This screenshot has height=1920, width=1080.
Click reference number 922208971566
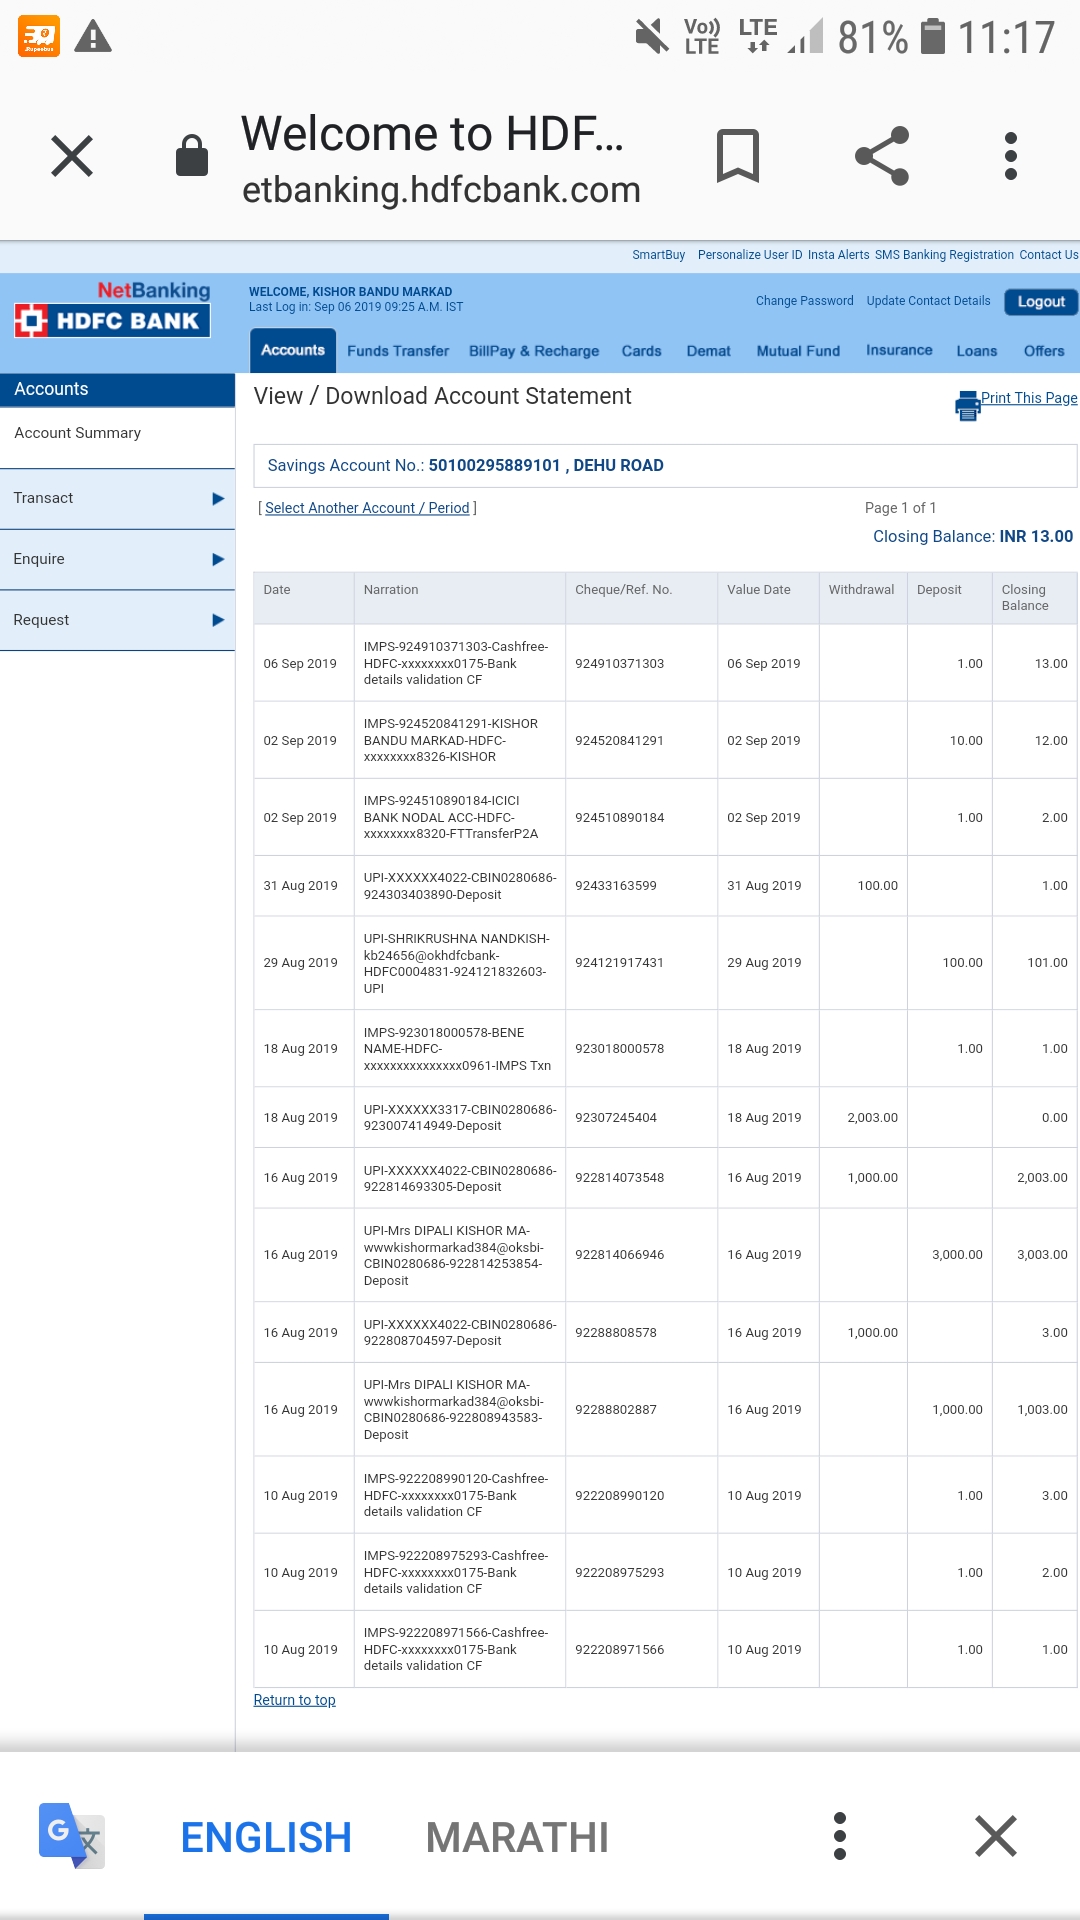tap(619, 1650)
